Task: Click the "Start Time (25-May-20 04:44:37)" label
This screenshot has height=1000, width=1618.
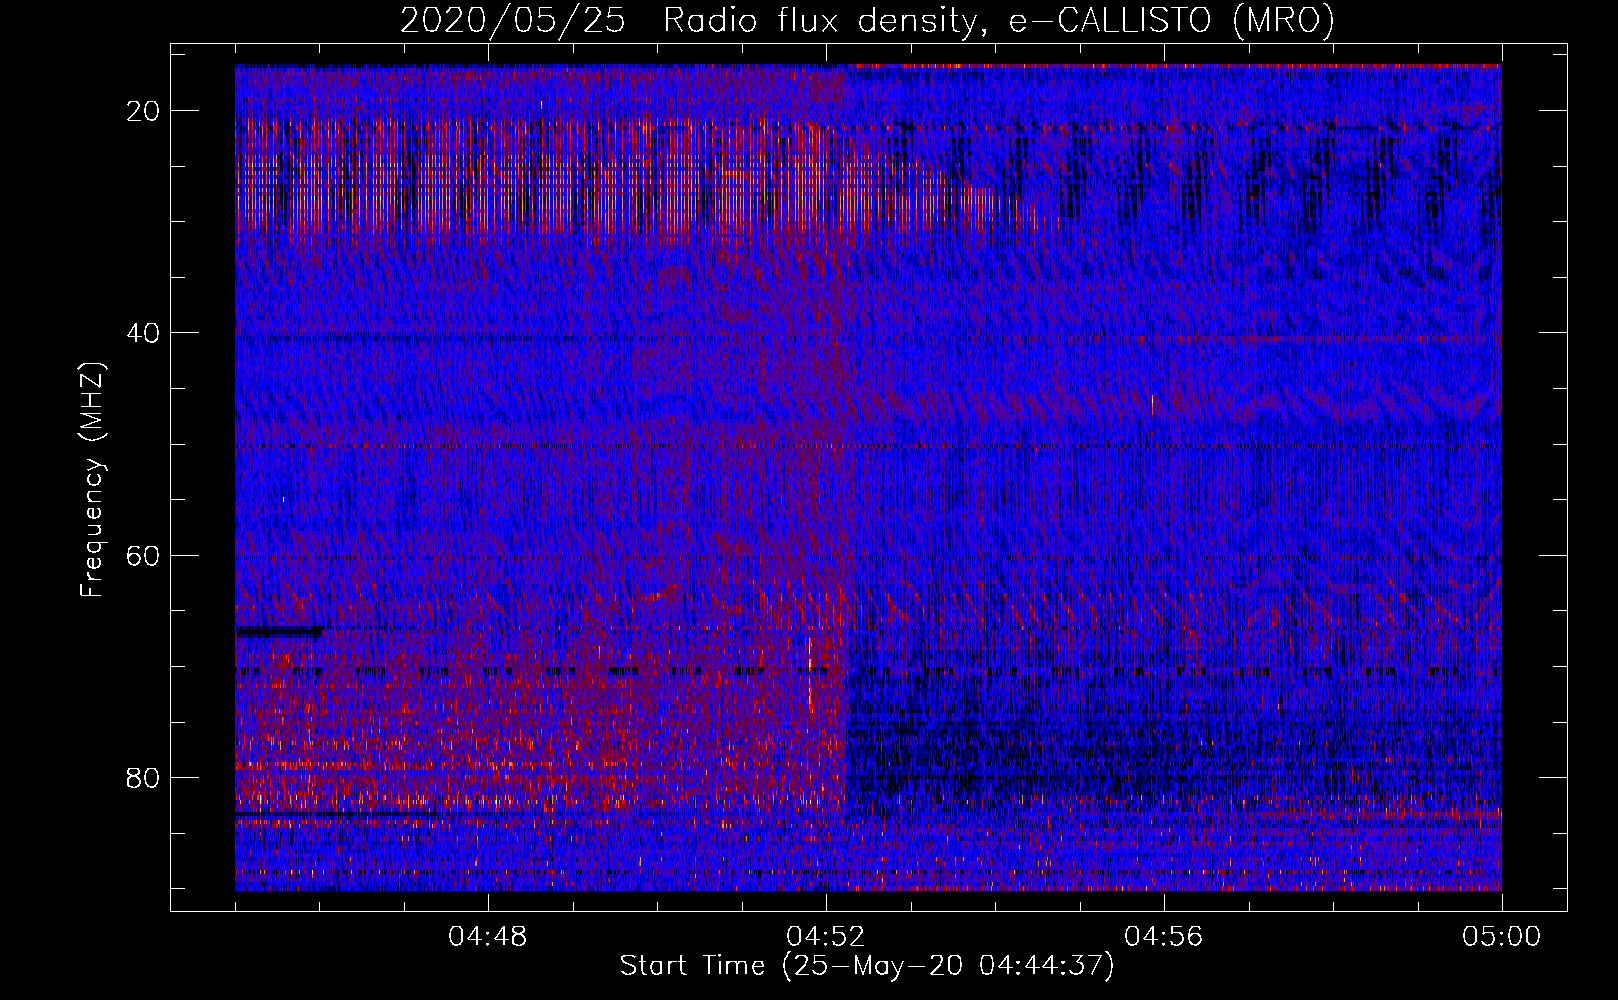Action: [x=867, y=966]
